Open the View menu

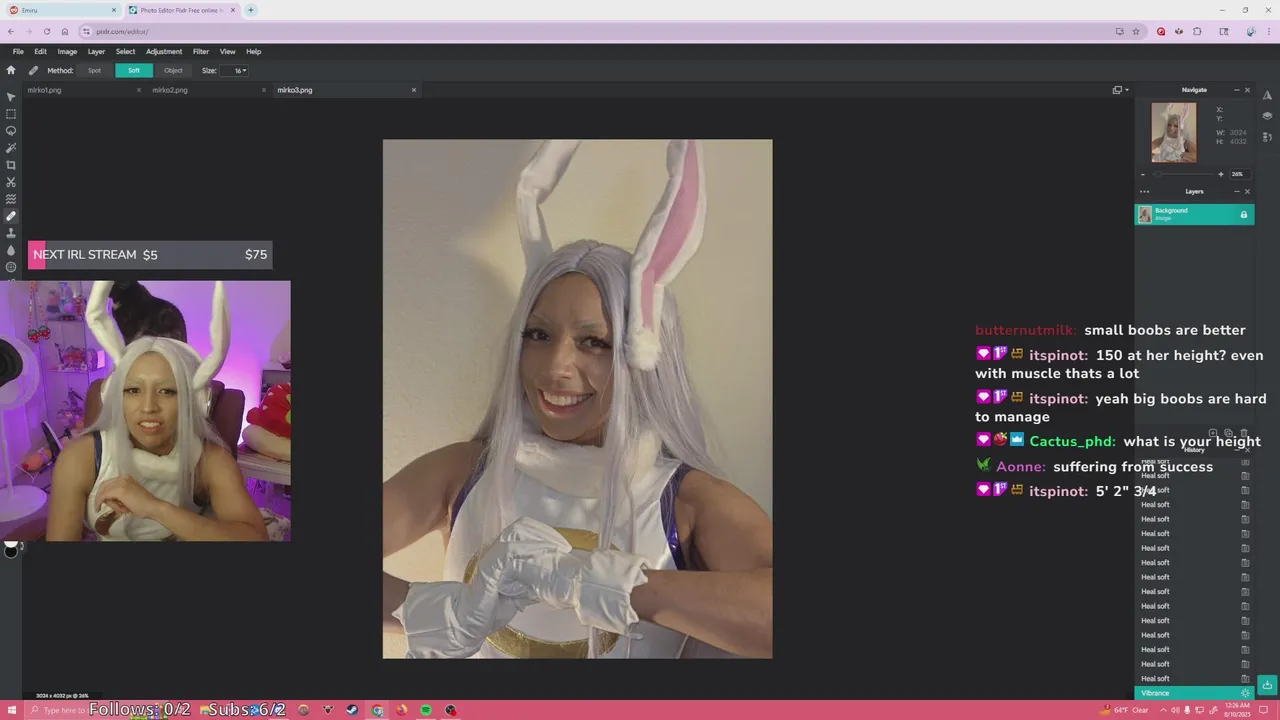(x=228, y=51)
